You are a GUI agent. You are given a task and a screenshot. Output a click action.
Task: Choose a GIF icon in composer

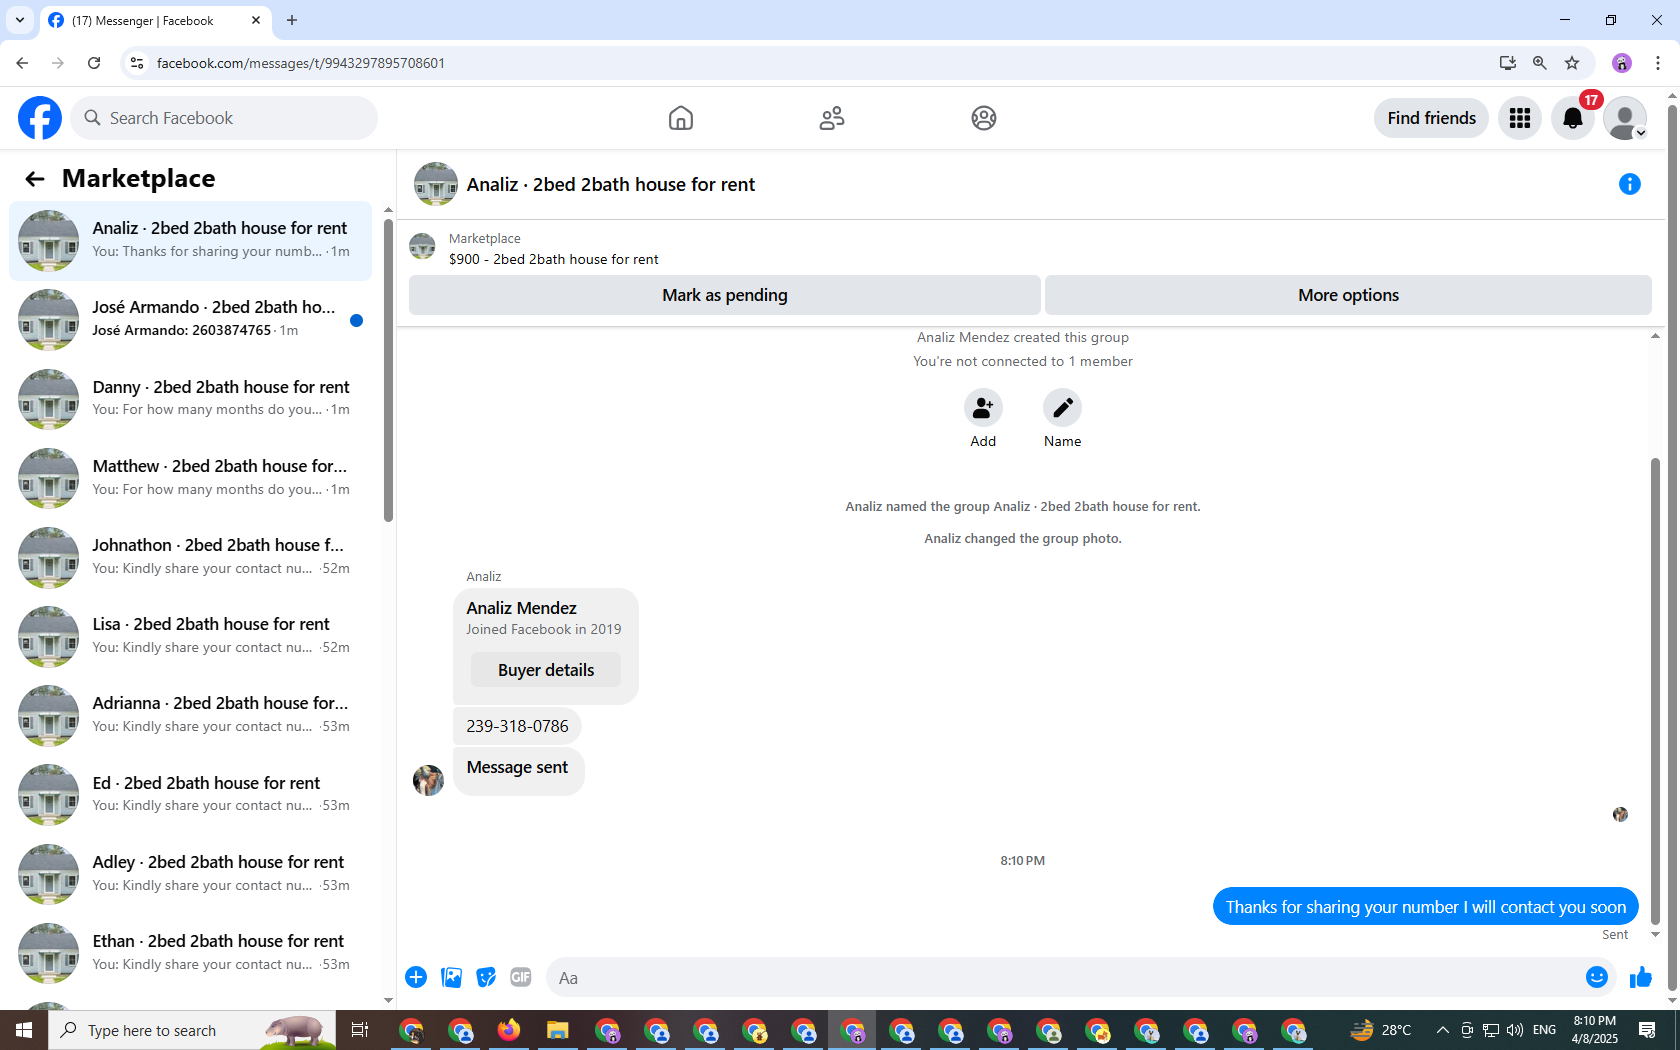click(x=521, y=977)
